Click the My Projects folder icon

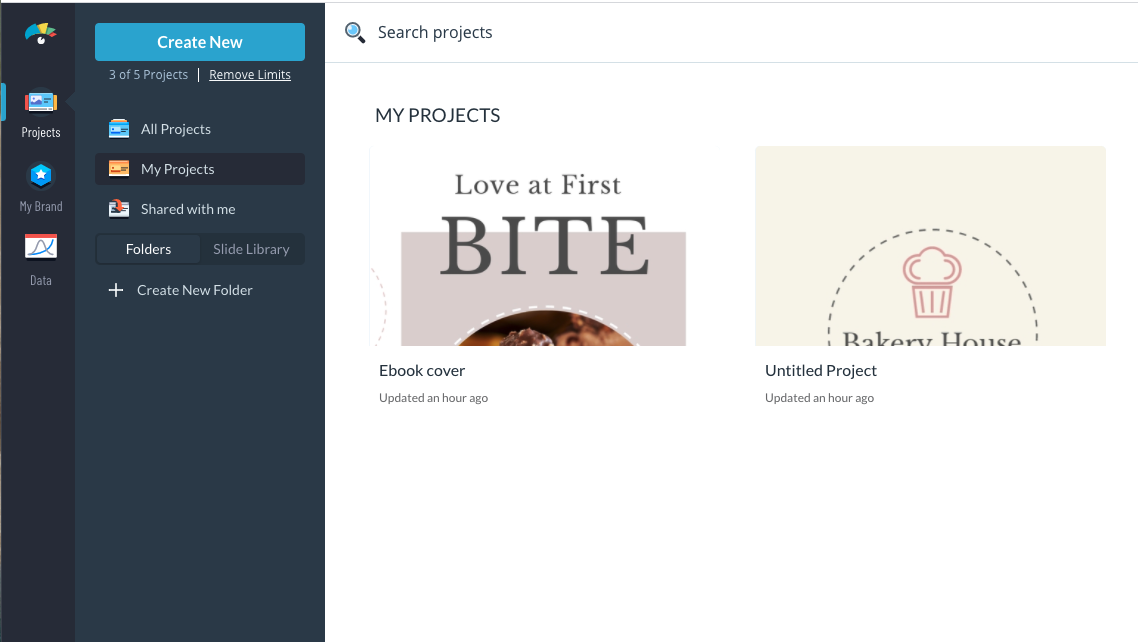(119, 169)
